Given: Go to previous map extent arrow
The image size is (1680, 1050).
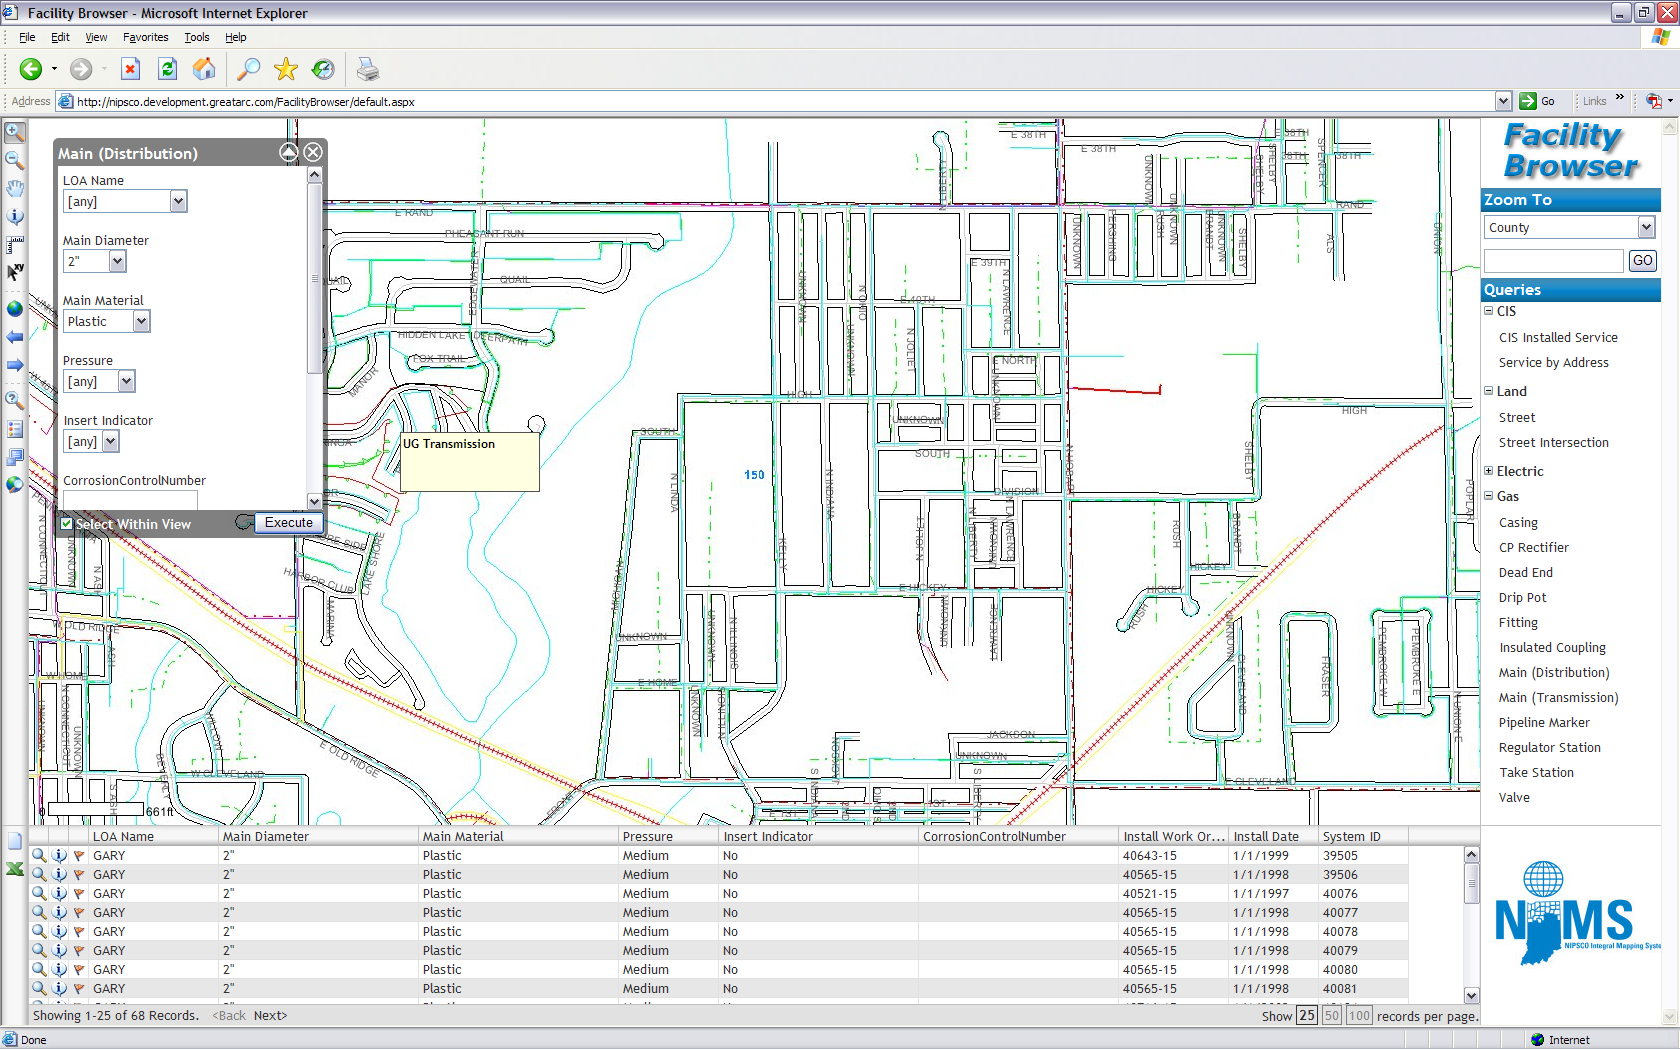Looking at the screenshot, I should point(15,337).
